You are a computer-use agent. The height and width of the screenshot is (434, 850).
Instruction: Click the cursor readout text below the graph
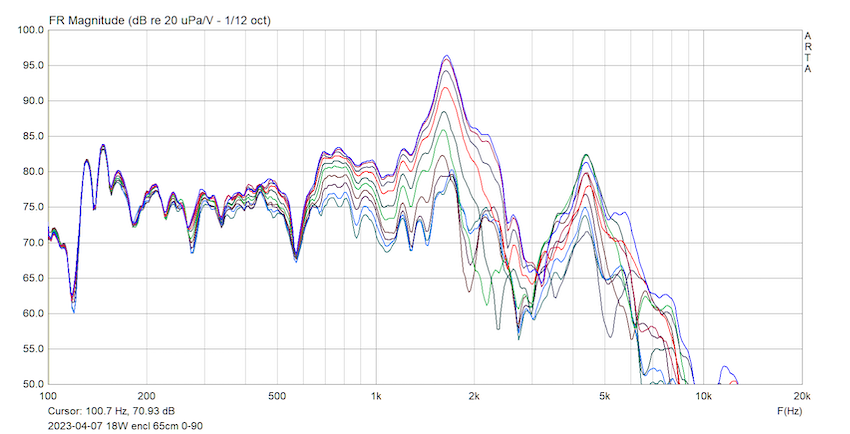(x=112, y=411)
